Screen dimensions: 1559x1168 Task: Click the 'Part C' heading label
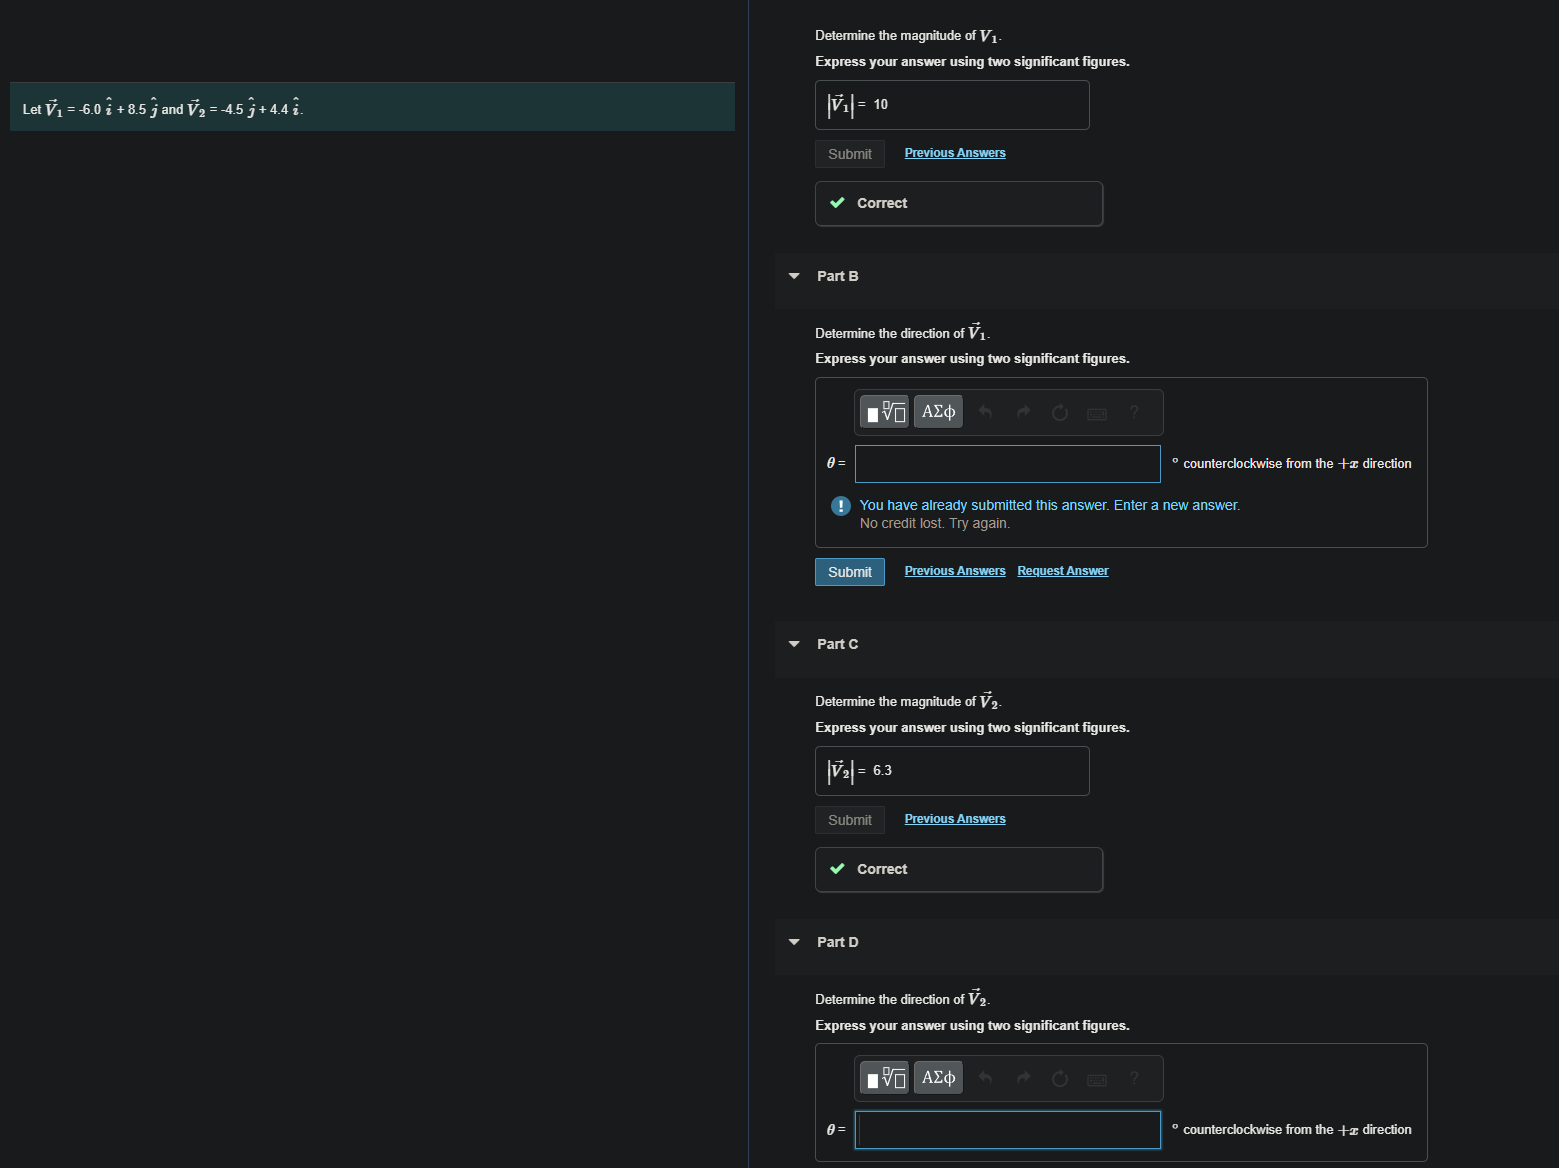[838, 644]
